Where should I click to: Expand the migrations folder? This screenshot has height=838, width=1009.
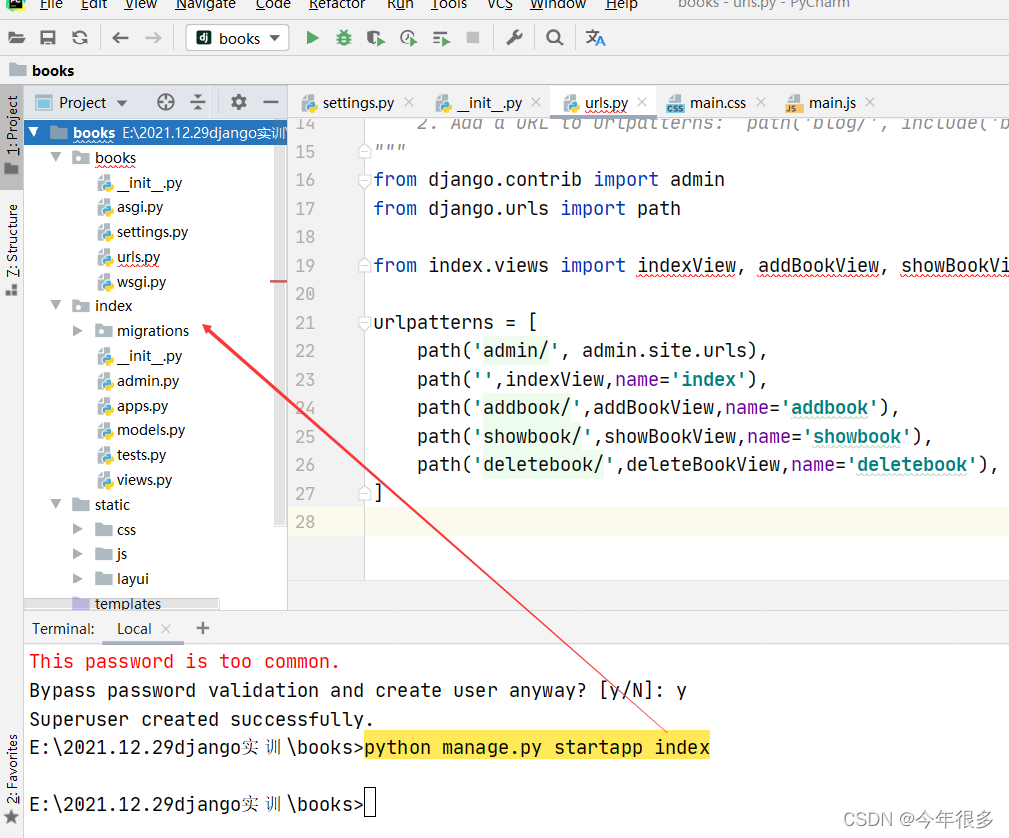77,331
